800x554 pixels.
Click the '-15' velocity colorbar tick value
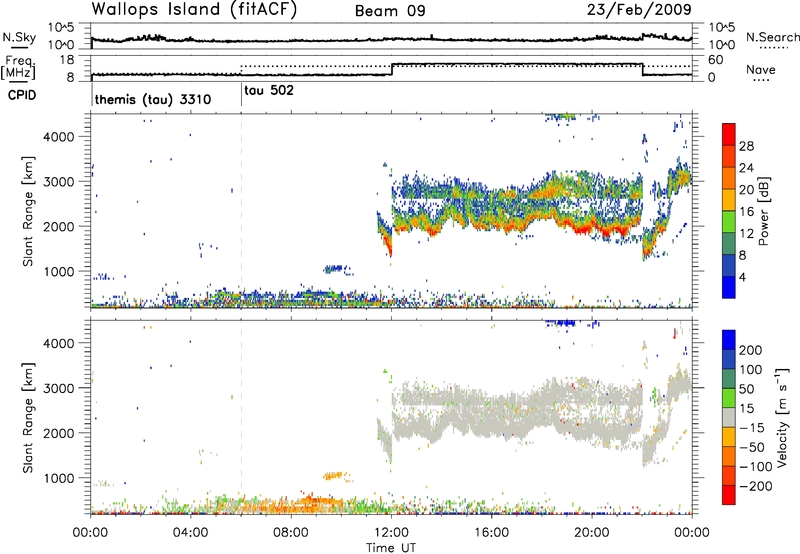[x=752, y=428]
